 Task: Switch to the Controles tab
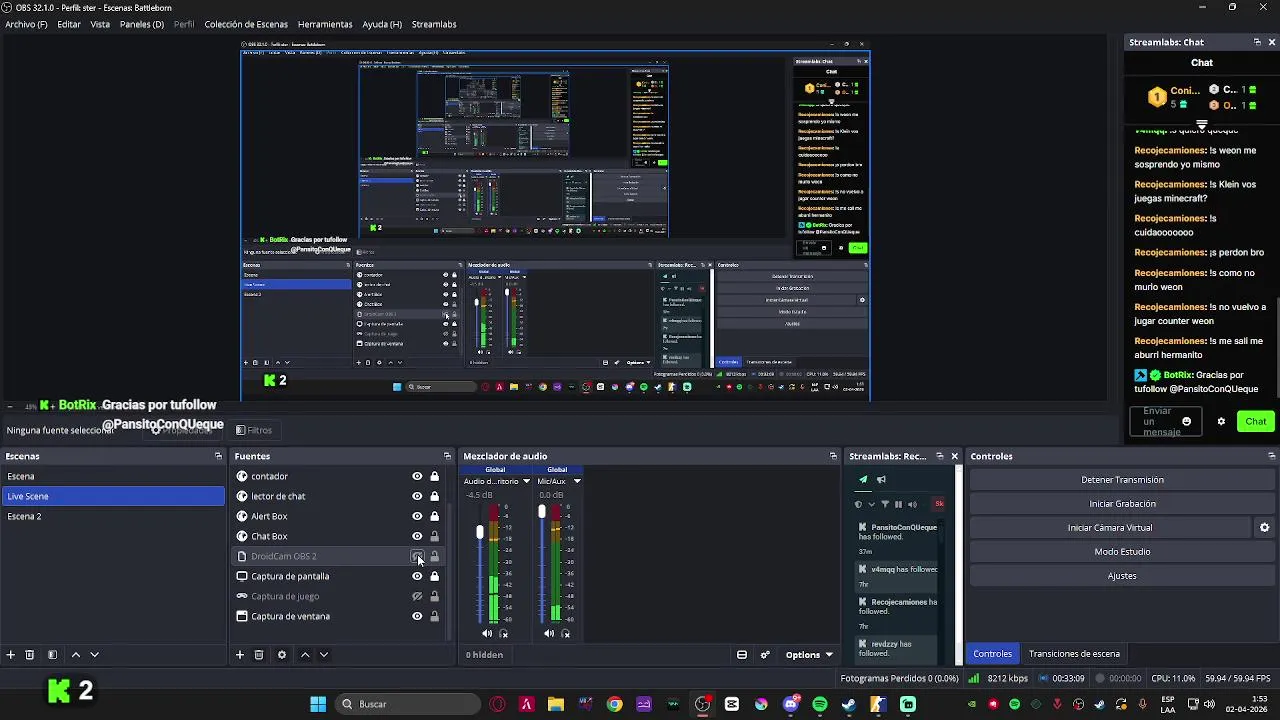[x=993, y=654]
